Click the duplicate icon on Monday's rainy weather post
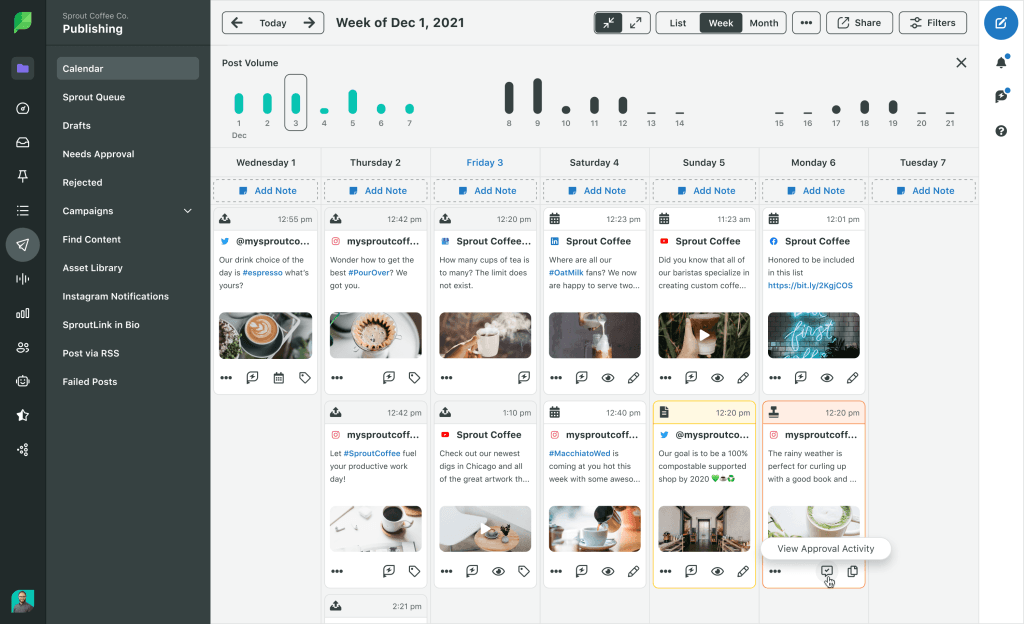Viewport: 1024px width, 624px height. (852, 571)
